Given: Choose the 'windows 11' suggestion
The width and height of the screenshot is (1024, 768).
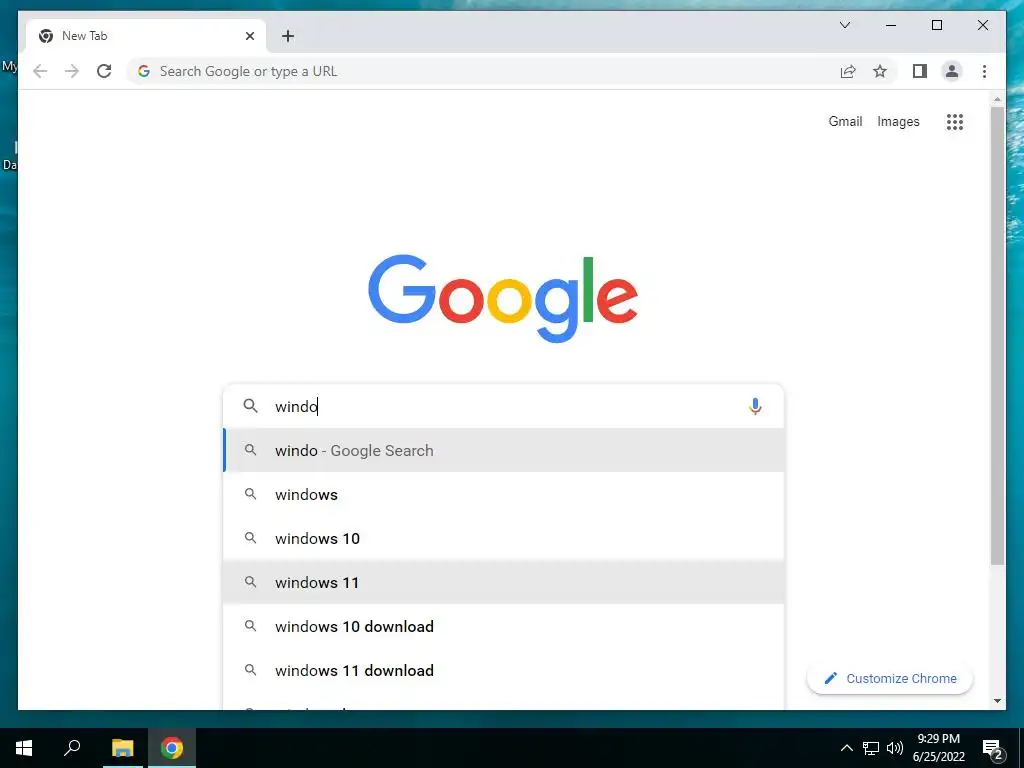Looking at the screenshot, I should pos(504,583).
